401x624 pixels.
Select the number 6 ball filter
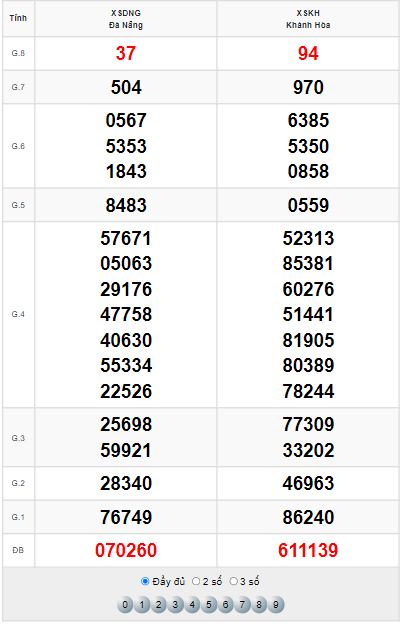(x=225, y=604)
